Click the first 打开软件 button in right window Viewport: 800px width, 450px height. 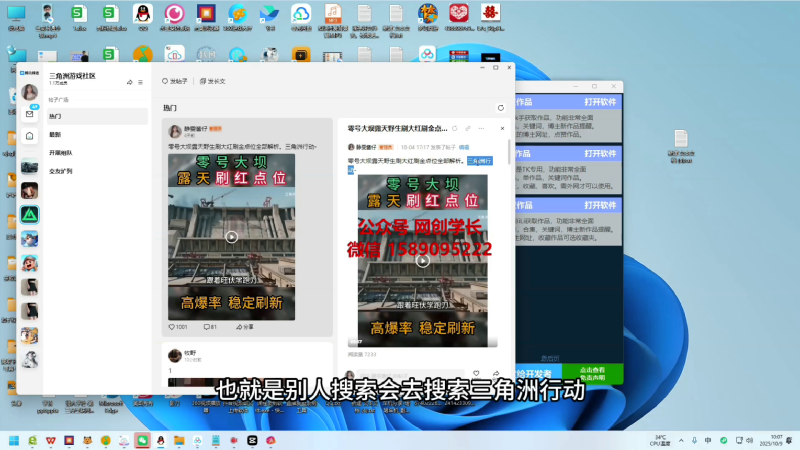click(600, 102)
